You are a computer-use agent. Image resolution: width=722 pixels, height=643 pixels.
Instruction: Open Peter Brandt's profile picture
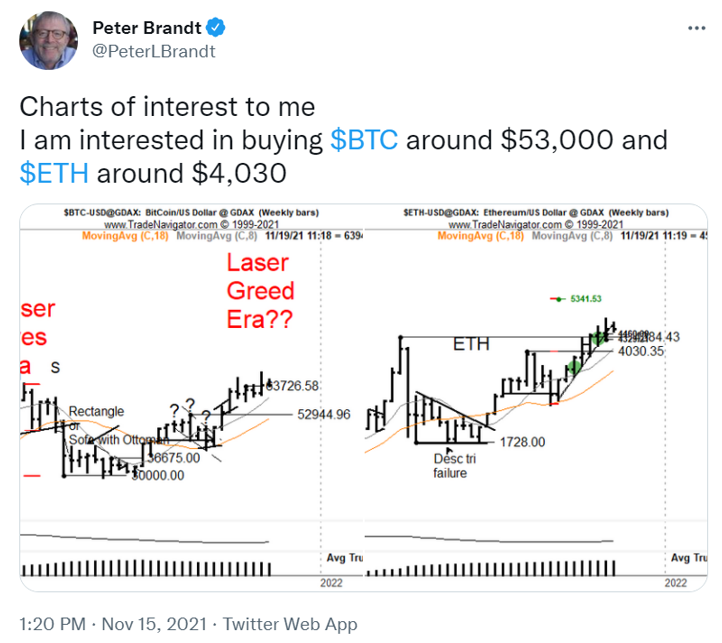point(48,40)
